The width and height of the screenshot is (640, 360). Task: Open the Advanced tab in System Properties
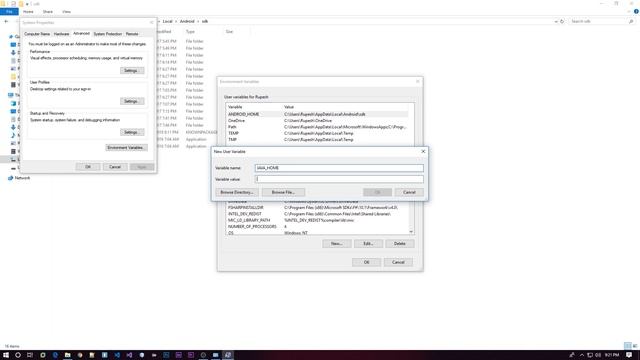(81, 33)
